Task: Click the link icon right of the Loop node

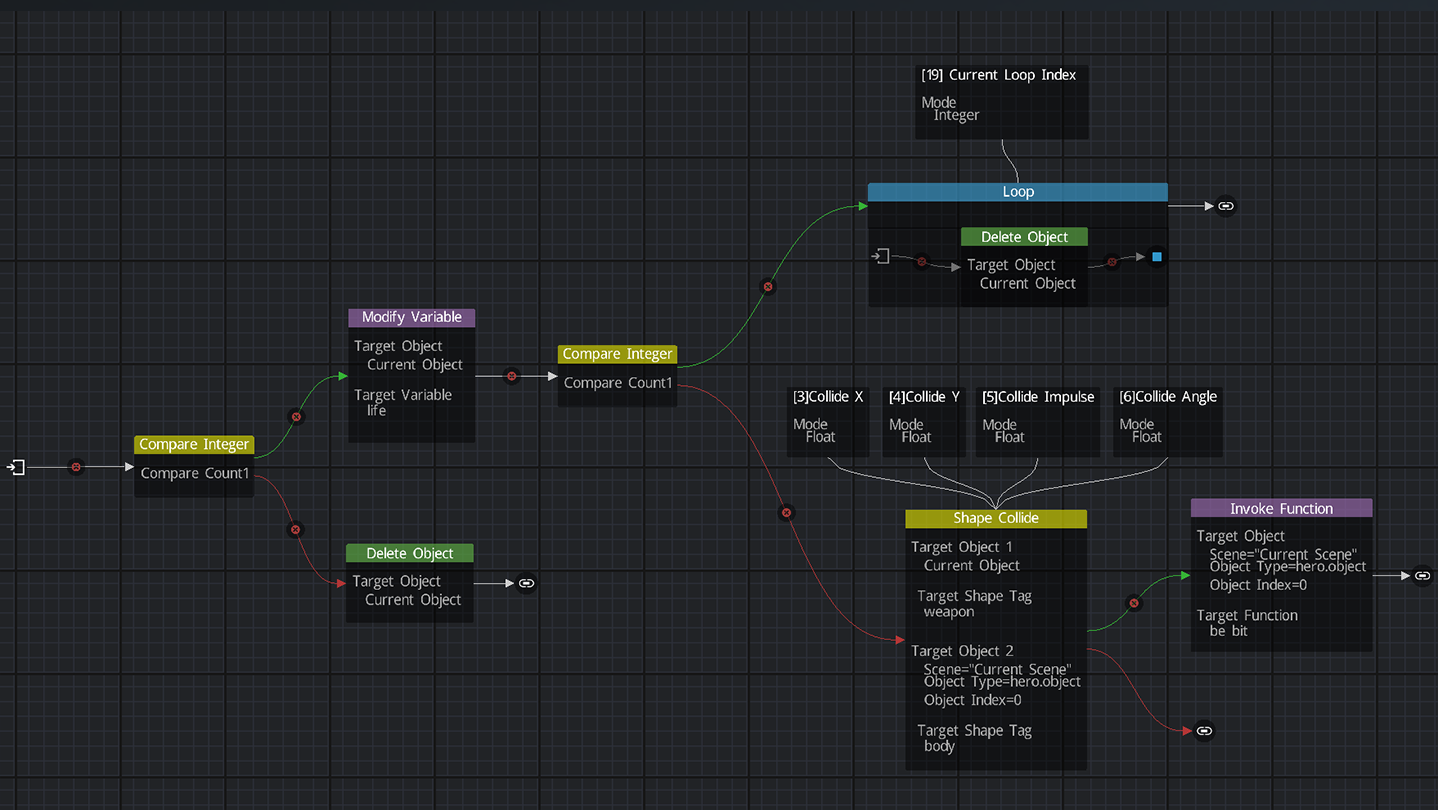Action: [x=1226, y=206]
